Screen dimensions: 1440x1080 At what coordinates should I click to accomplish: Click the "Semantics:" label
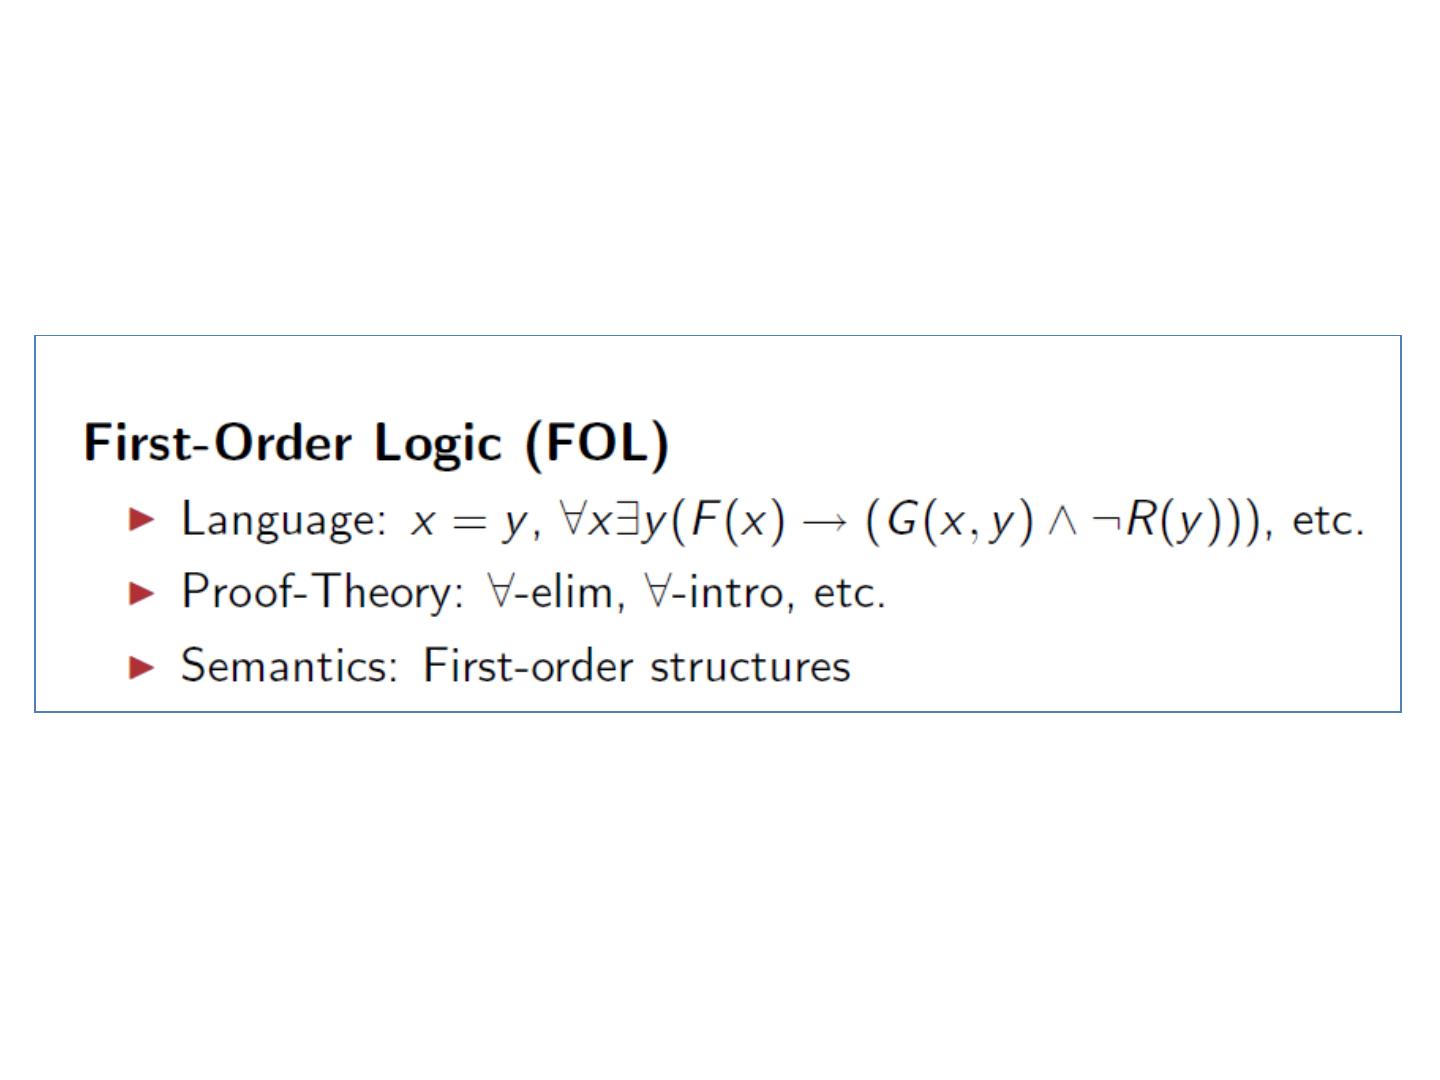click(289, 666)
